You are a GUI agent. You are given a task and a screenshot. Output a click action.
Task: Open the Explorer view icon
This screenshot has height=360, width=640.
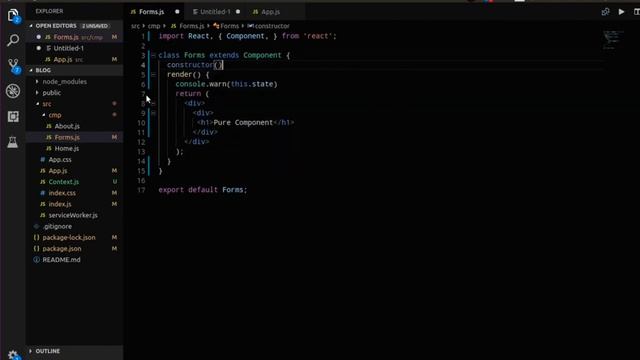coord(13,16)
